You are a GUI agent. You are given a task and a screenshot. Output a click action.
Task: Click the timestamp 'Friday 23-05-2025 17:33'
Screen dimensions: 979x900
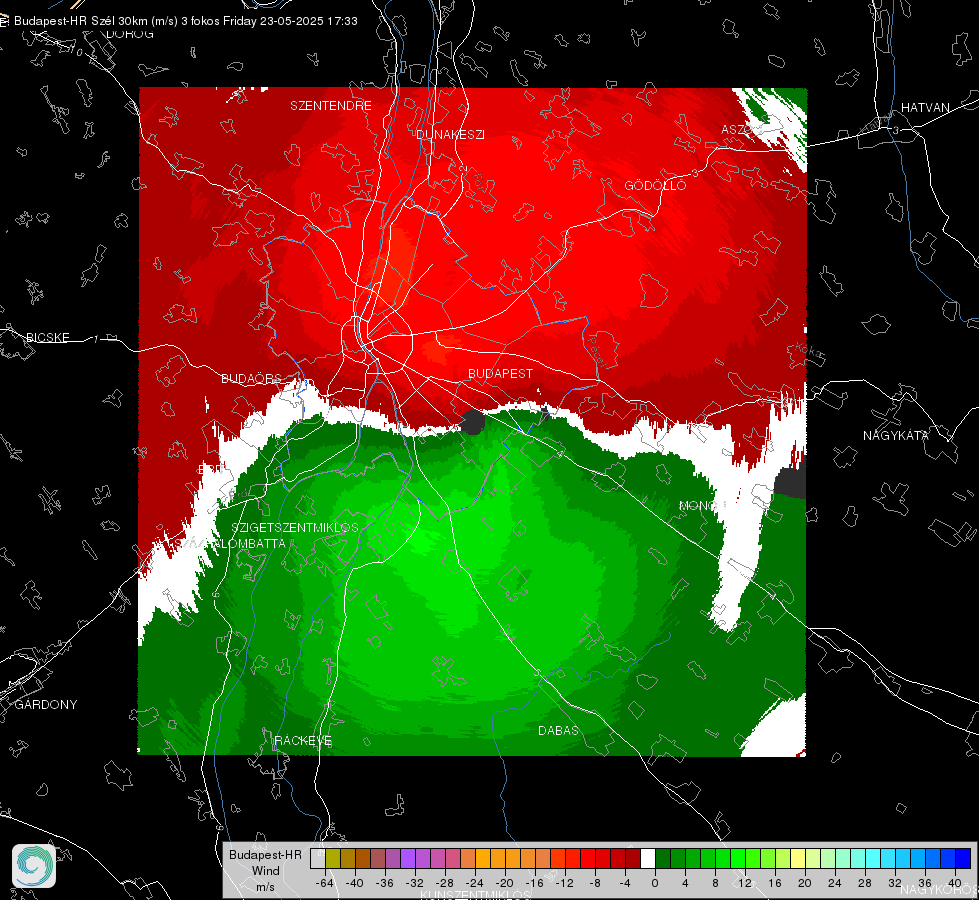tap(290, 21)
